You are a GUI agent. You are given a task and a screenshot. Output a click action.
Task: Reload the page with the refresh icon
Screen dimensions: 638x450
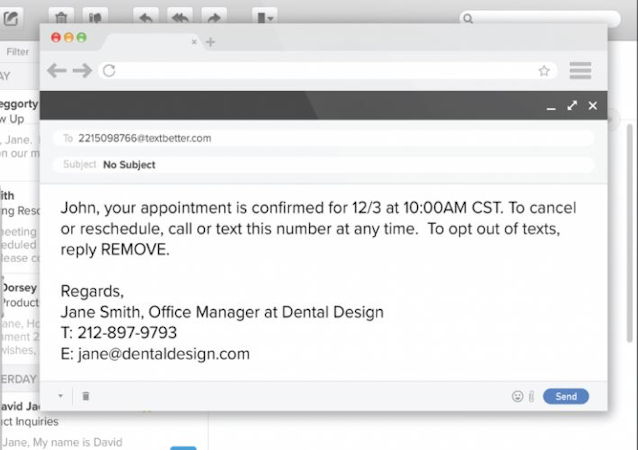pos(109,71)
